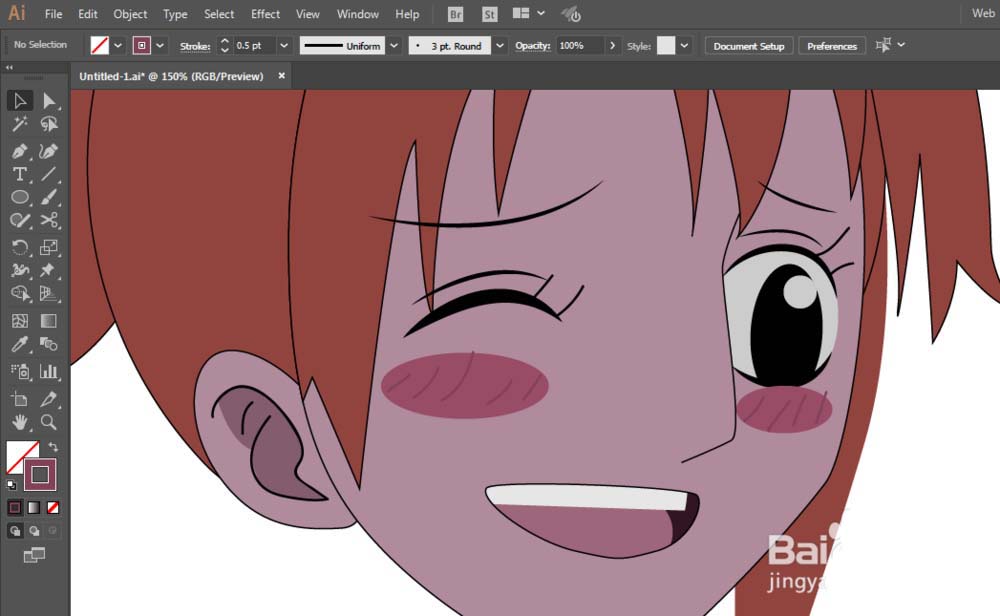Screen dimensions: 1000x616
Task: Open the arrange documents dropdown
Action: click(x=541, y=13)
